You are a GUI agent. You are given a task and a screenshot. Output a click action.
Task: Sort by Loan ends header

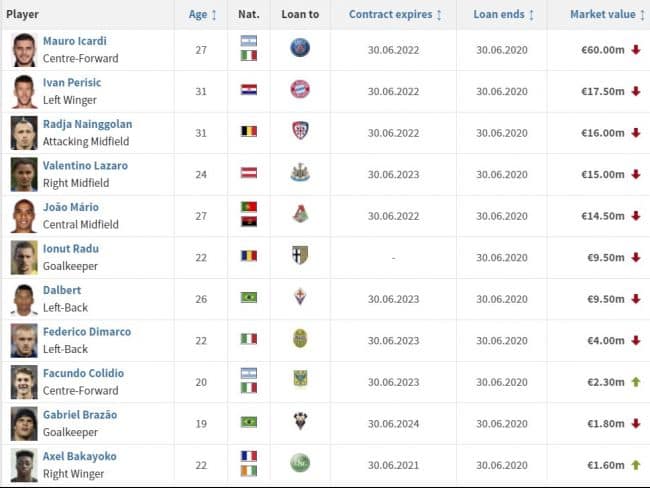503,15
